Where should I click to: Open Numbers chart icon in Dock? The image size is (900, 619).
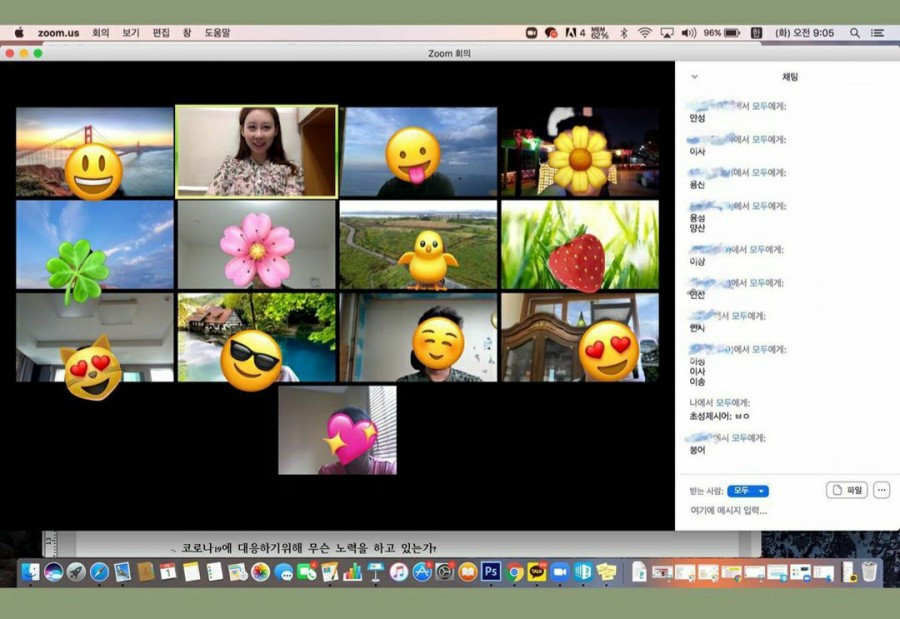352,572
